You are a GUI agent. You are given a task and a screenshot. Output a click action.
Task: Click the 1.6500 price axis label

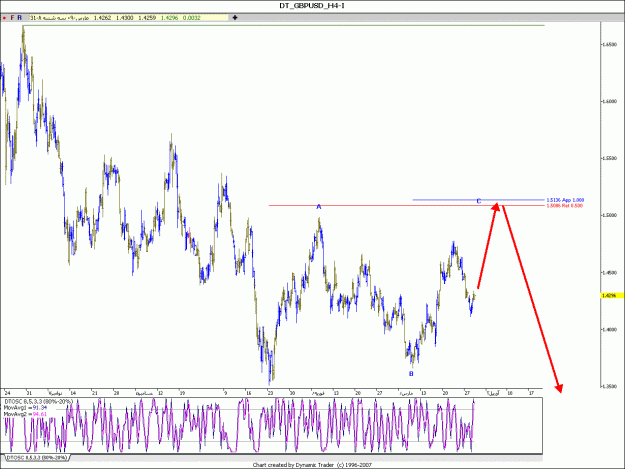(609, 44)
